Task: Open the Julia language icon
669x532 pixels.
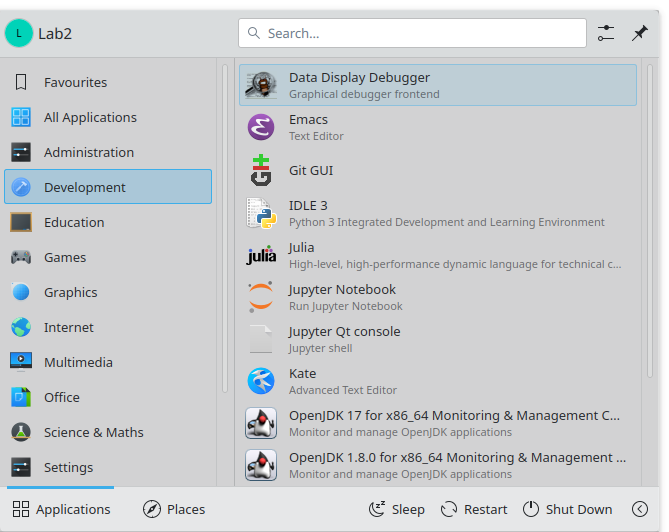Action: pos(261,255)
